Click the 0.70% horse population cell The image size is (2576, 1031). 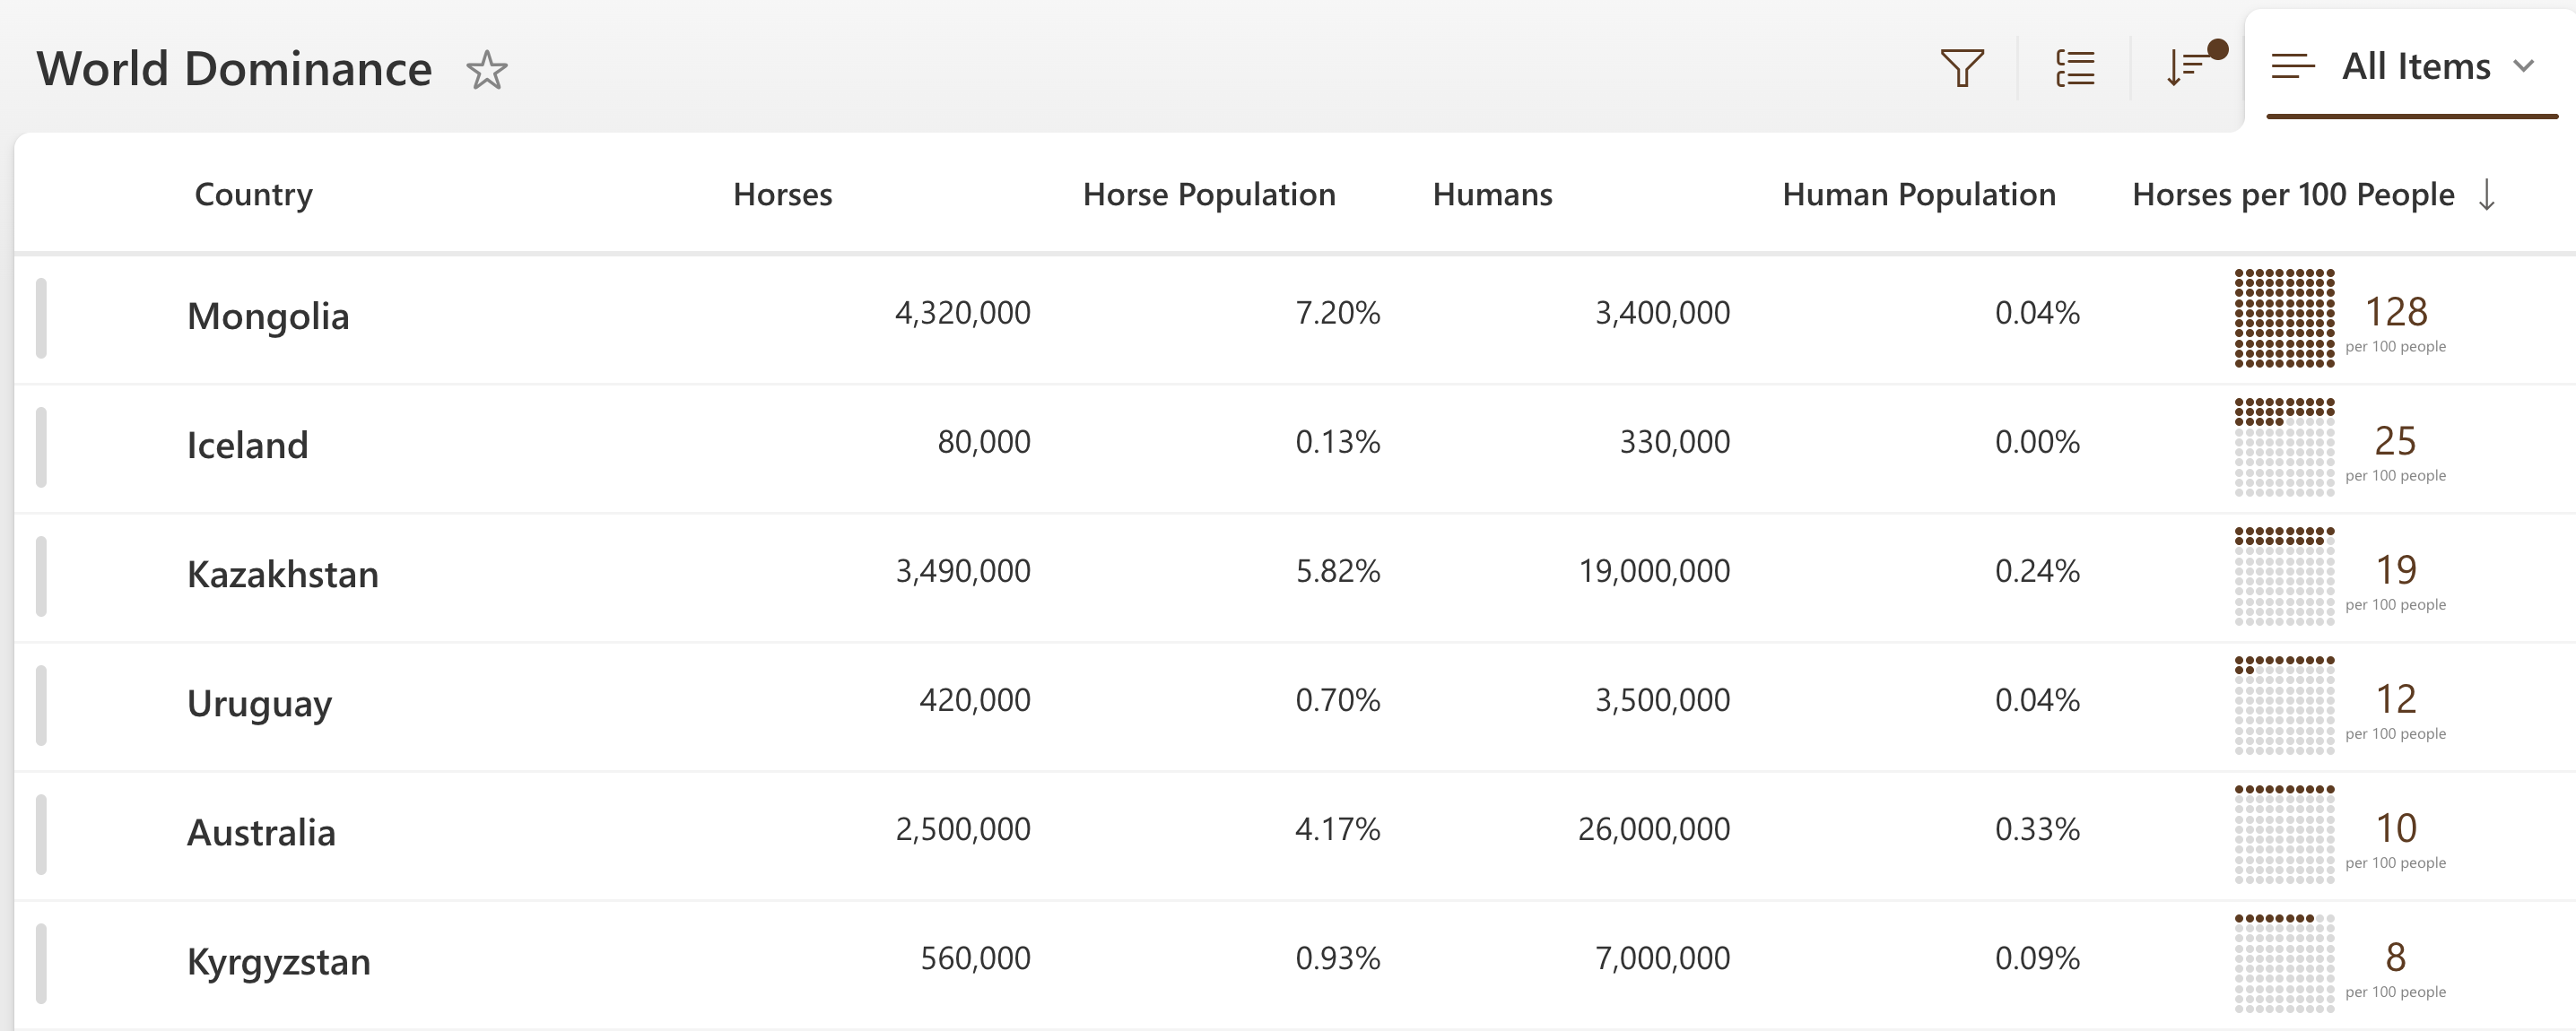point(1337,700)
